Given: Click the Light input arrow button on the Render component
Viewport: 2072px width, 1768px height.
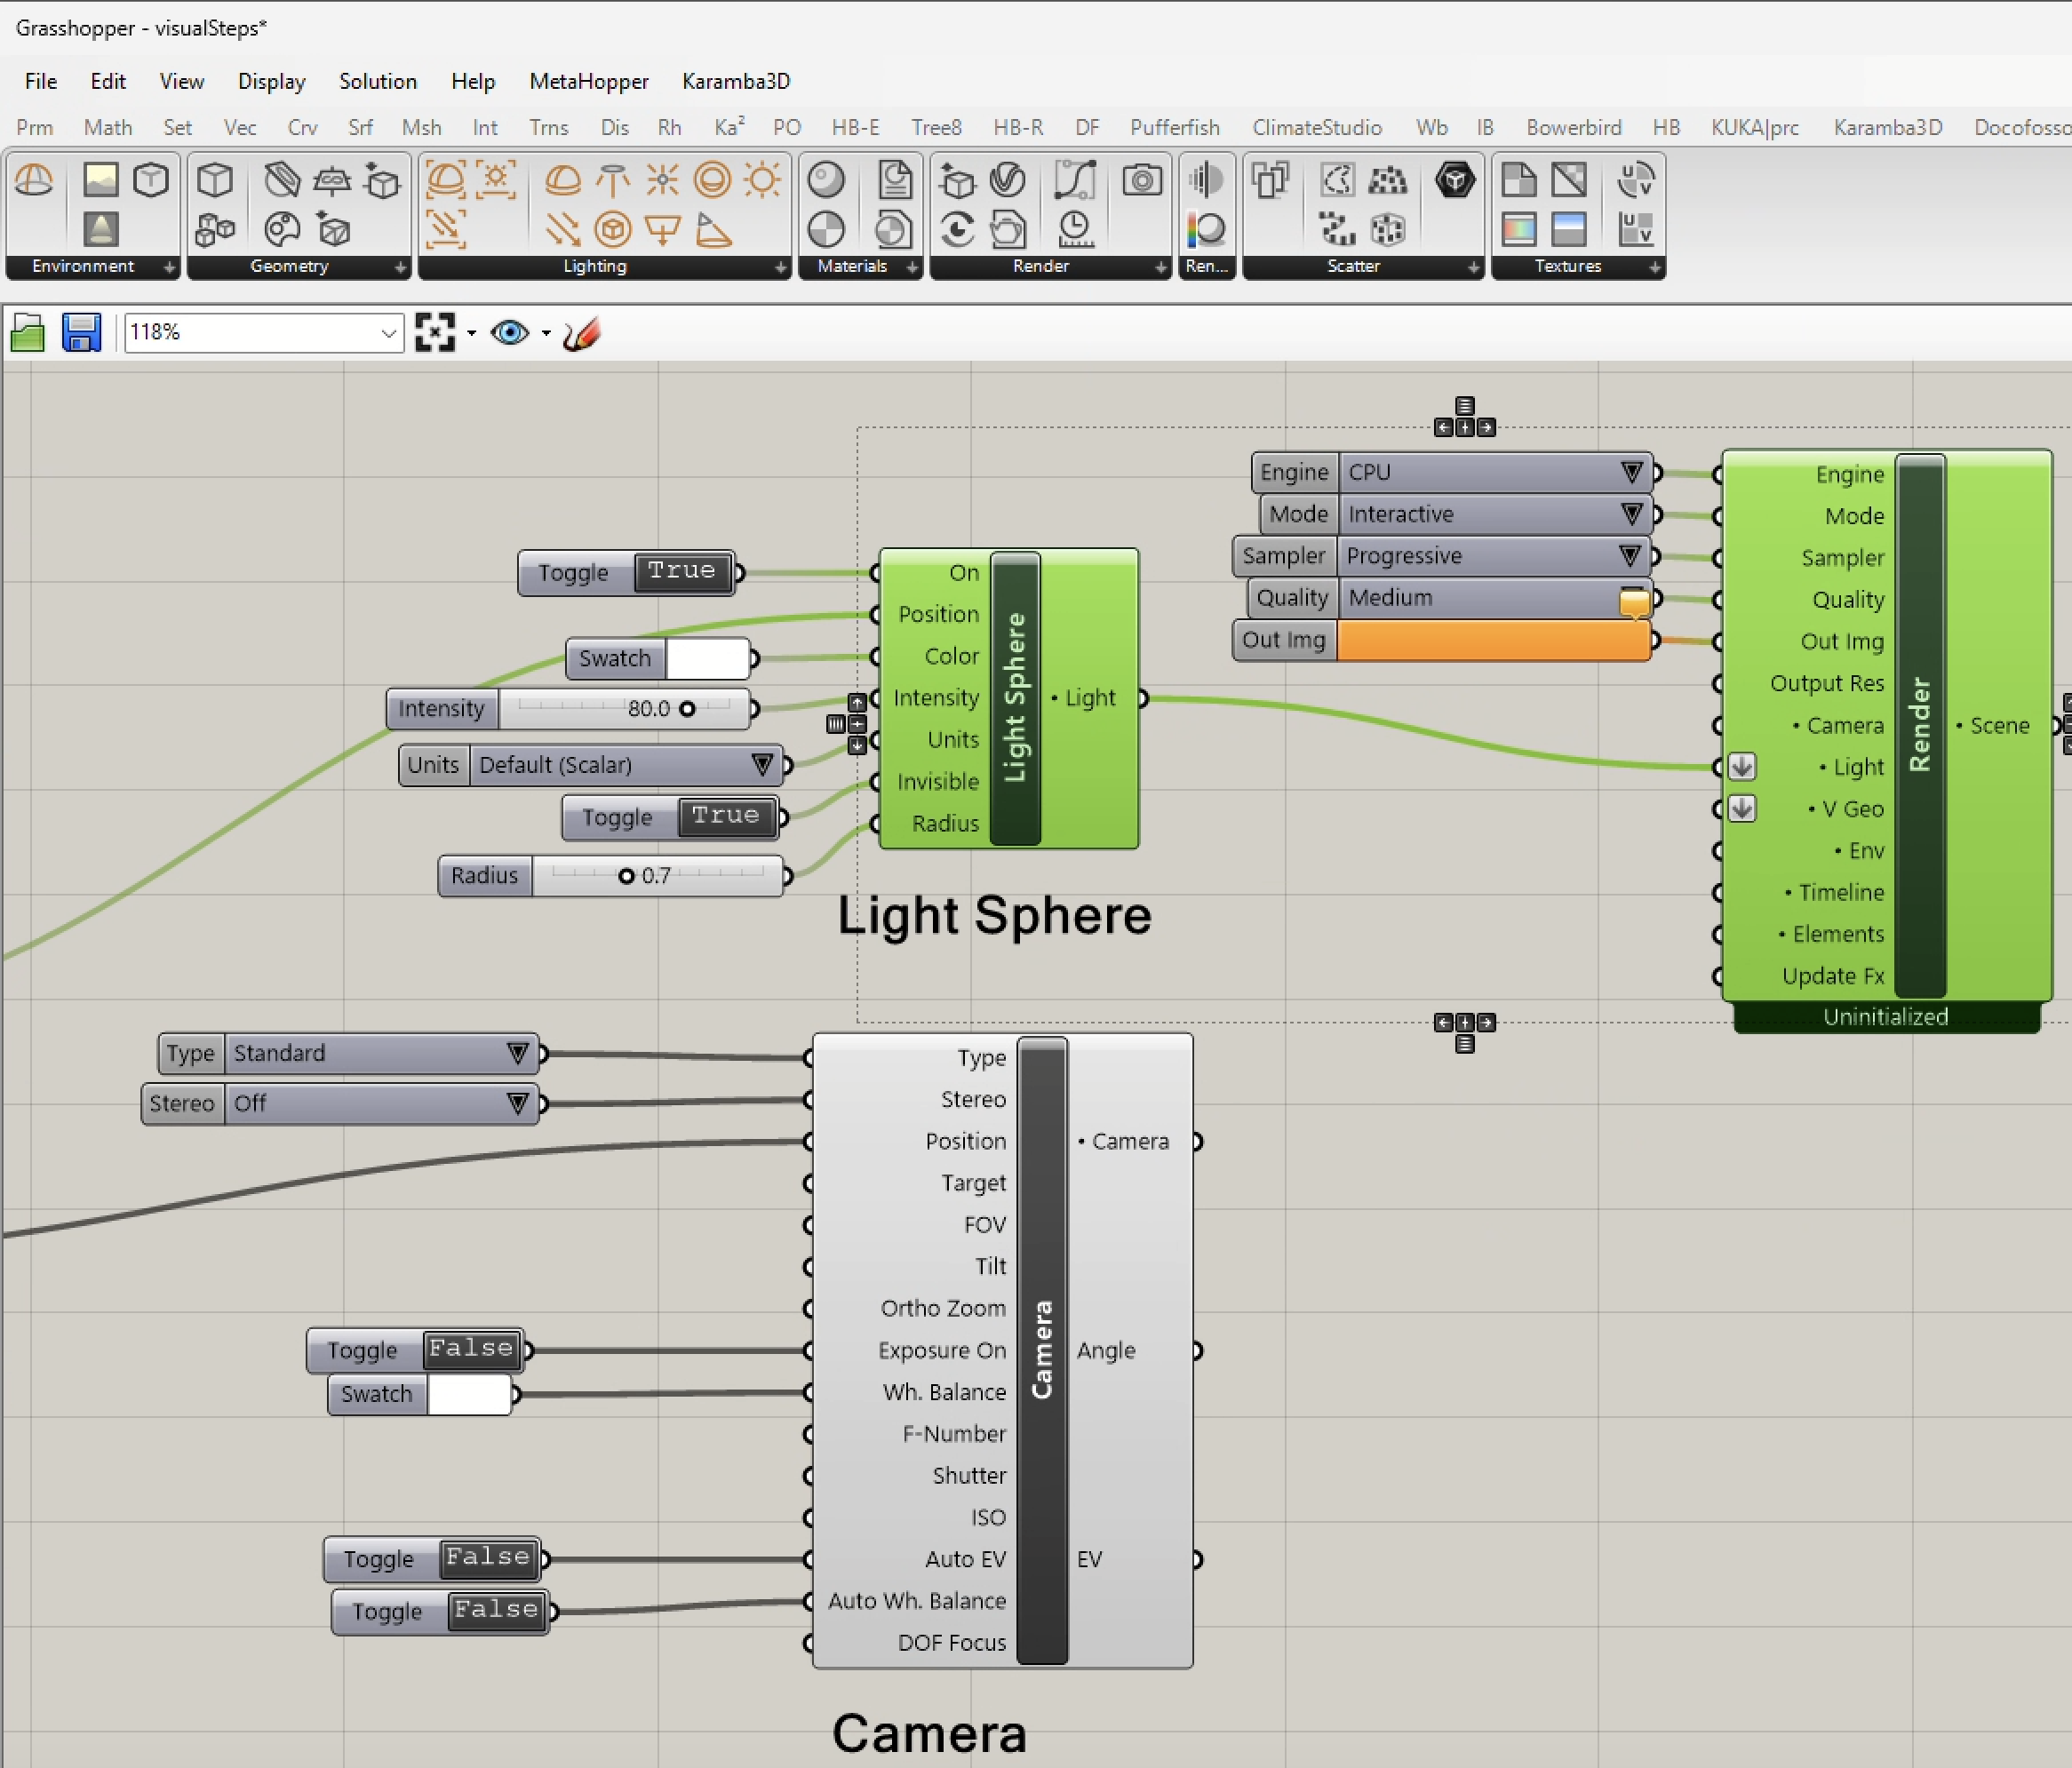Looking at the screenshot, I should click(x=1741, y=767).
